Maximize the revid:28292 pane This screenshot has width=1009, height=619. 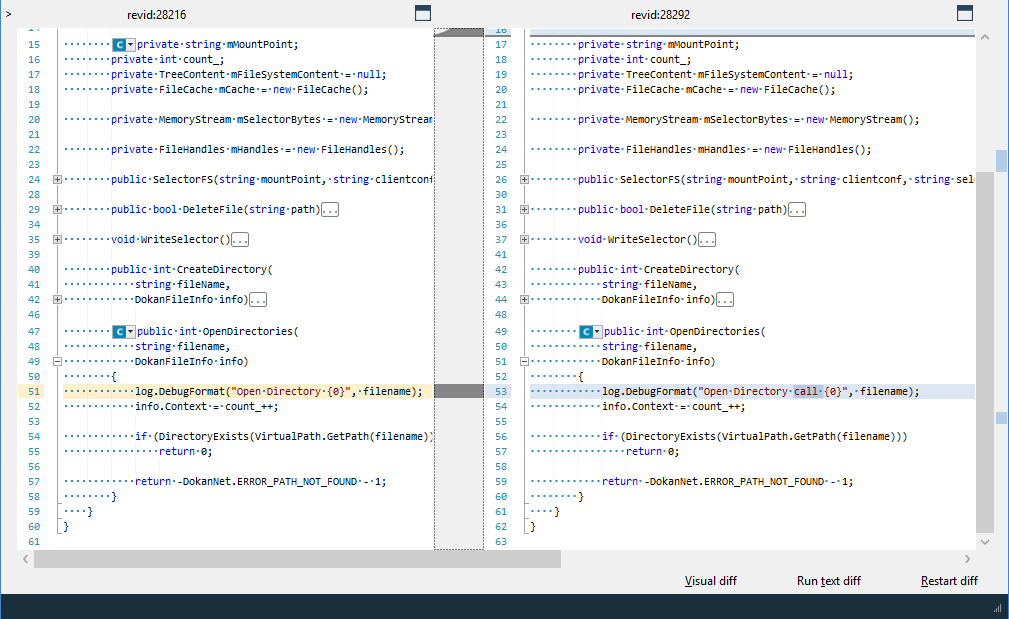pyautogui.click(x=965, y=13)
